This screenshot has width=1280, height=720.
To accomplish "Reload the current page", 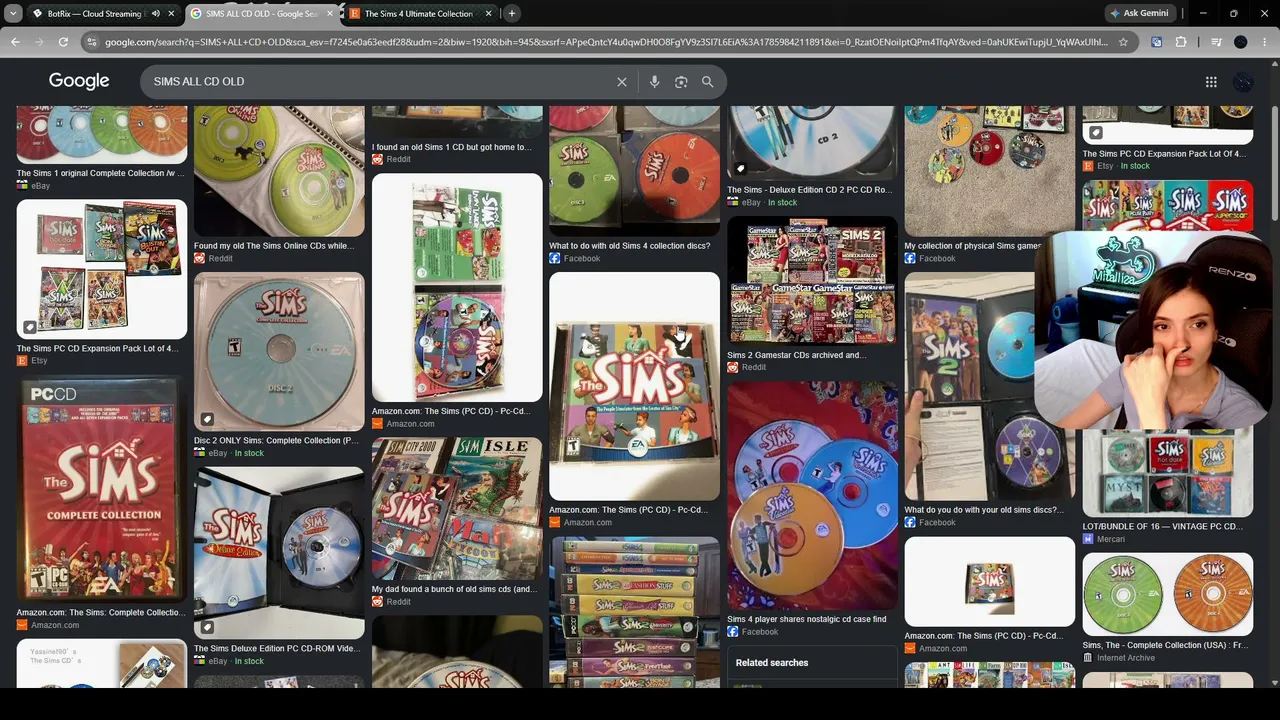I will pyautogui.click(x=63, y=42).
